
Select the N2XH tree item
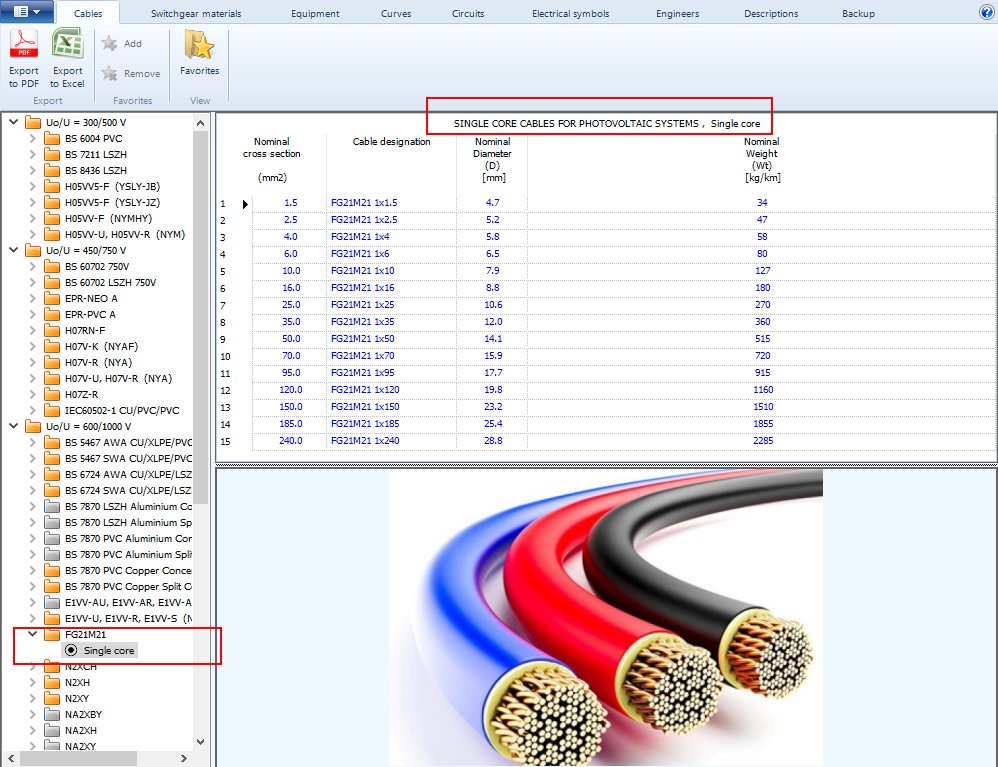tap(78, 682)
